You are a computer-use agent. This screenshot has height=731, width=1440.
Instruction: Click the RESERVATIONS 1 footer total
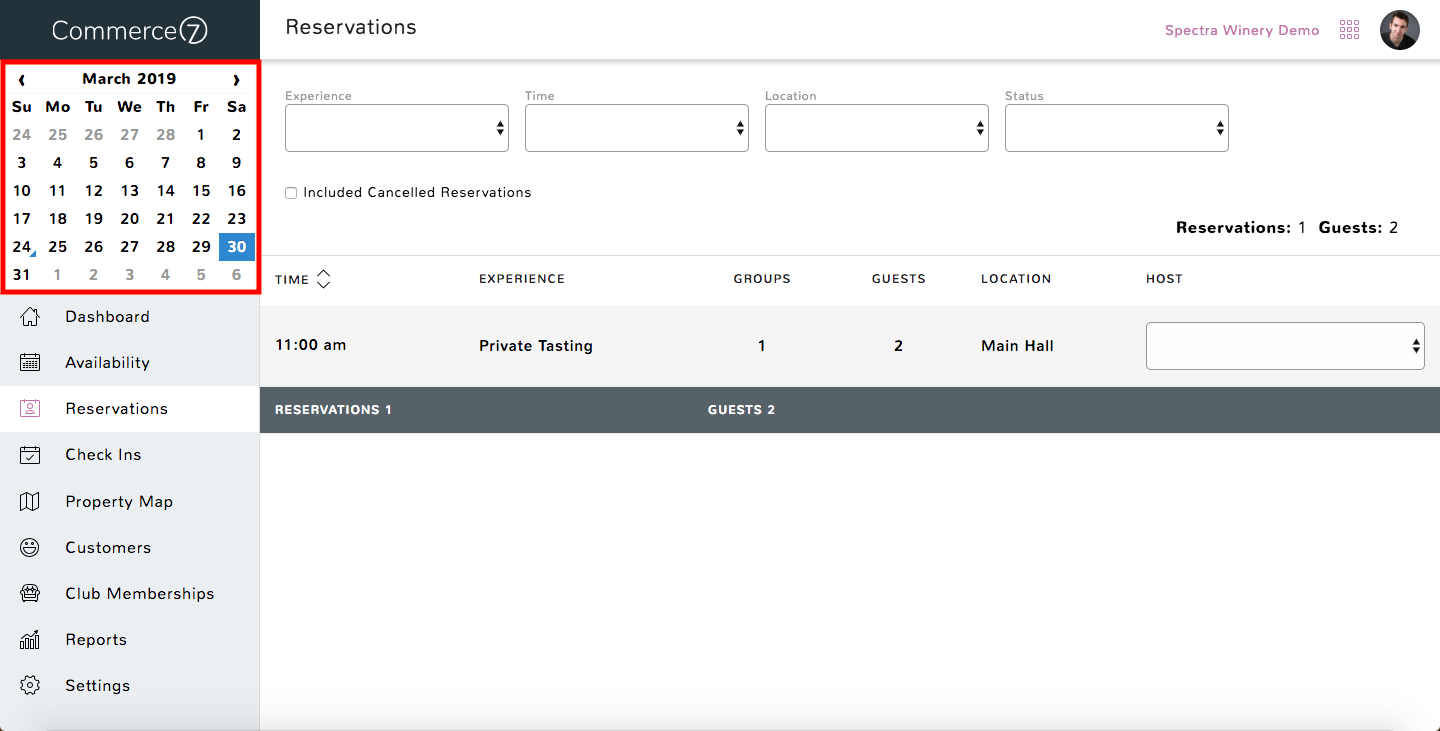[x=334, y=410]
